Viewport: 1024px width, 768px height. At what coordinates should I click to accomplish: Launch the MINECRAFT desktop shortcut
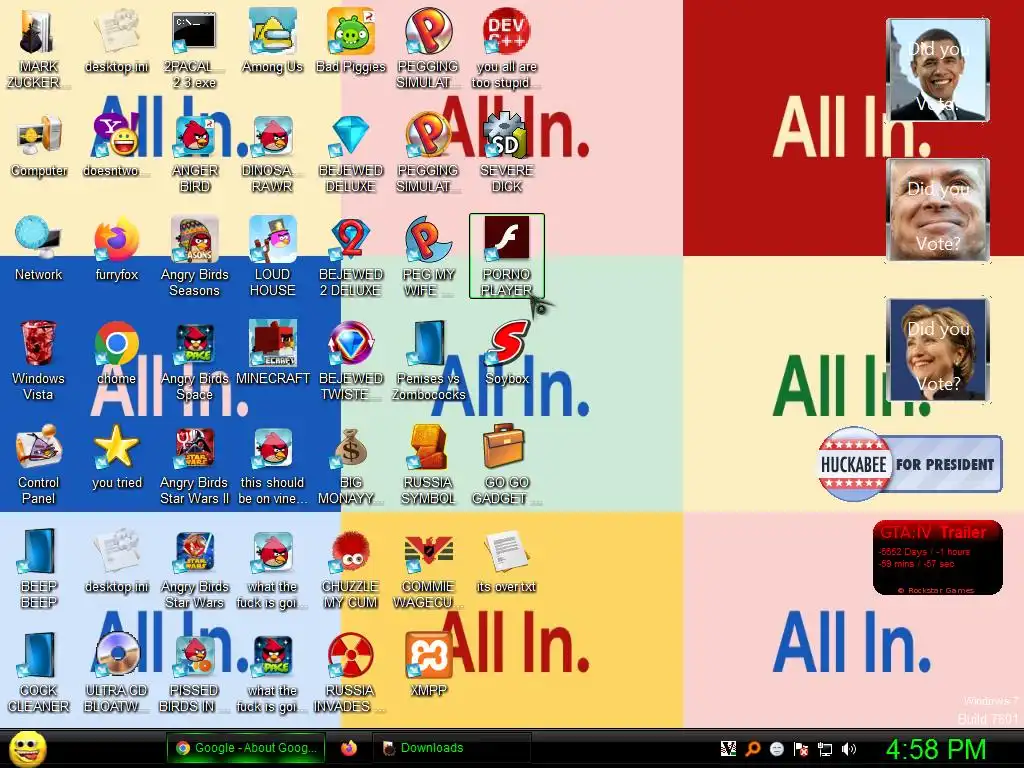[x=272, y=353]
